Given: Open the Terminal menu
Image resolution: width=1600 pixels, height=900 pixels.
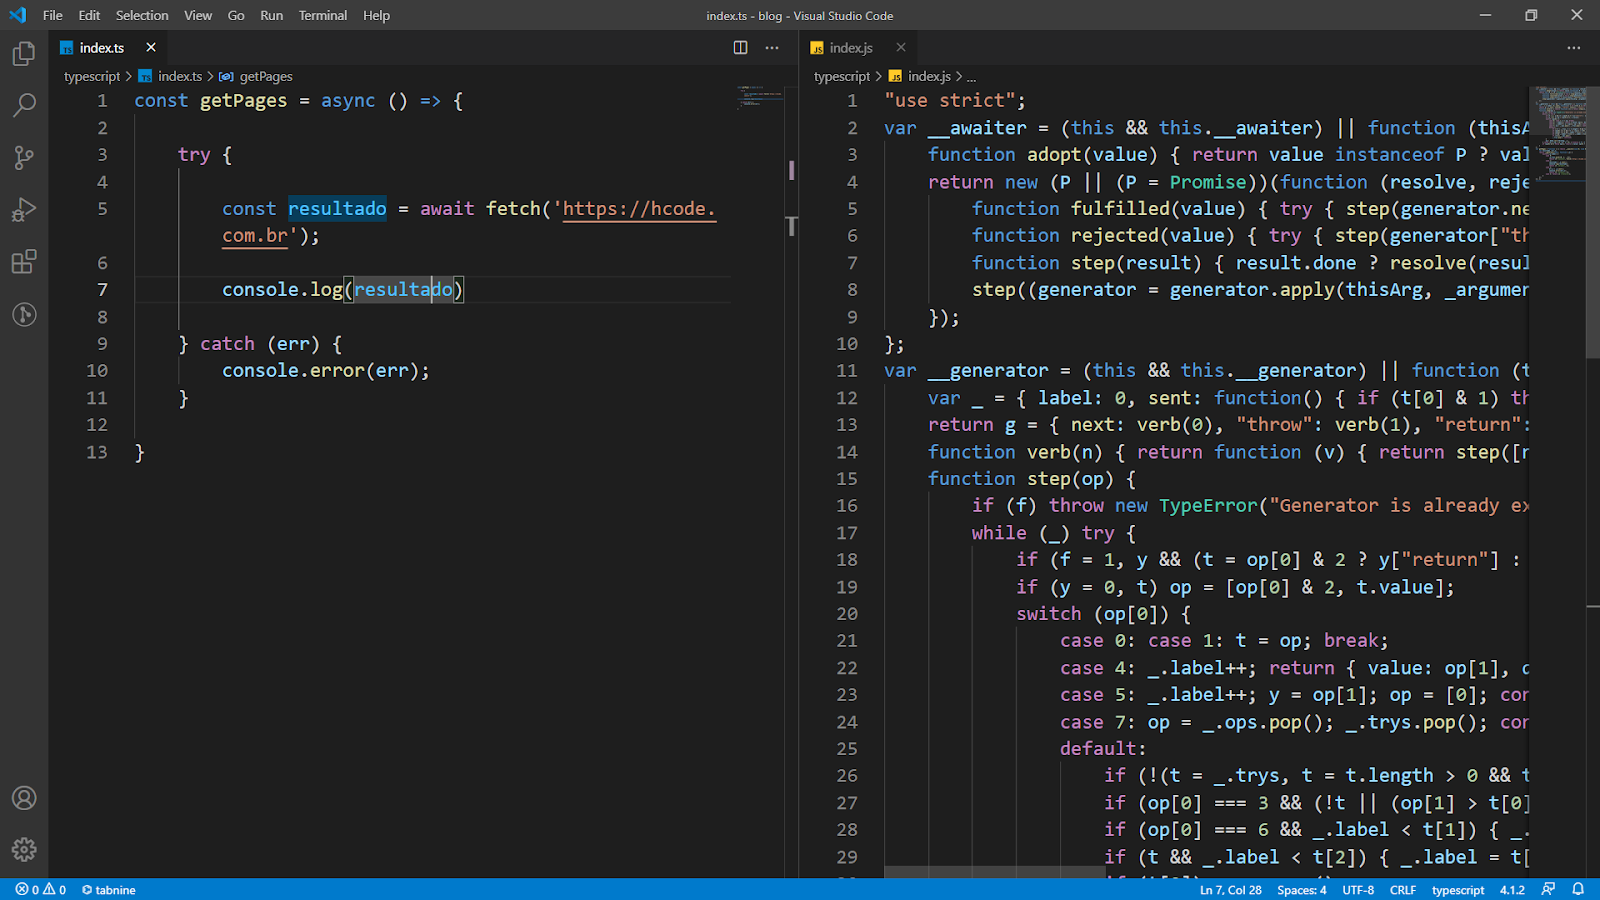Looking at the screenshot, I should point(323,15).
